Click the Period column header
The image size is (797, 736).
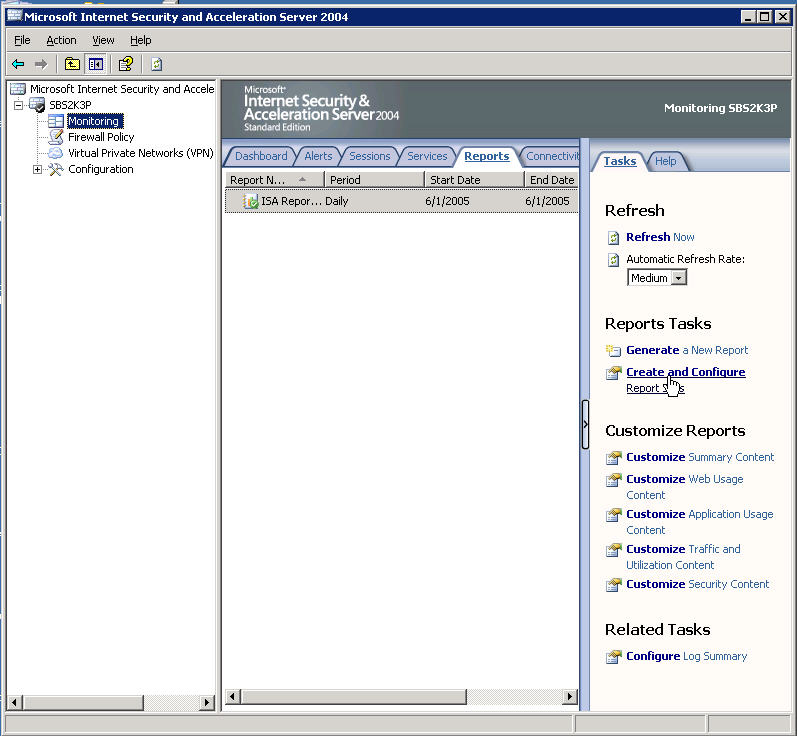(374, 179)
